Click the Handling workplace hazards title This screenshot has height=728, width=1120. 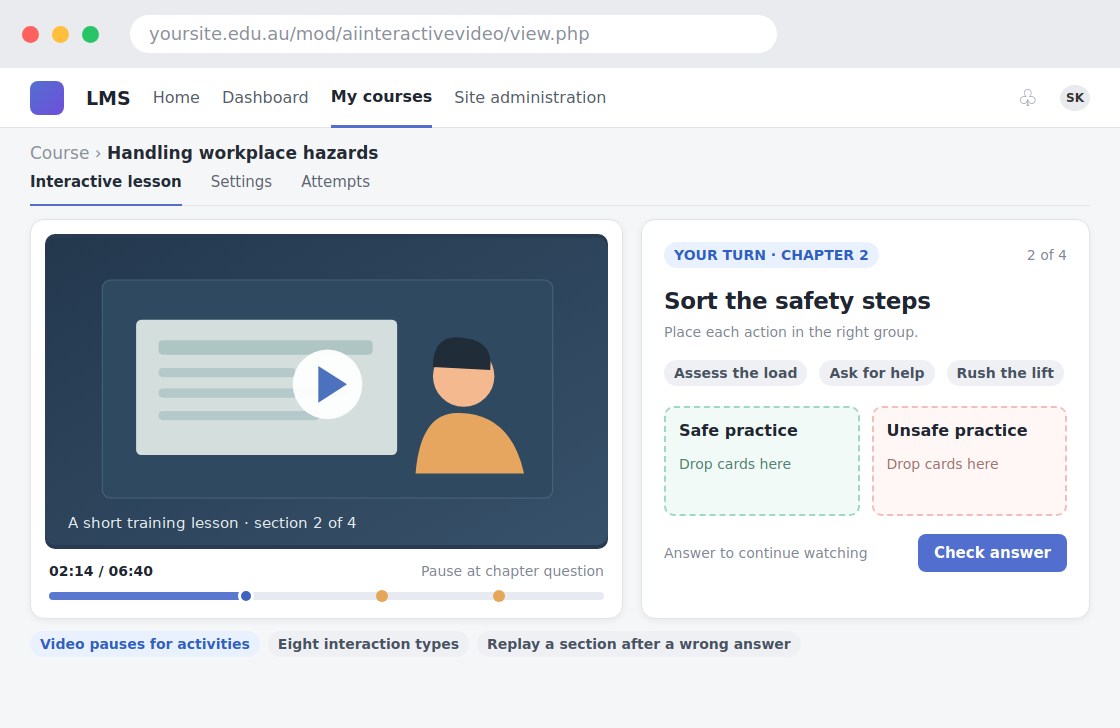coord(242,153)
